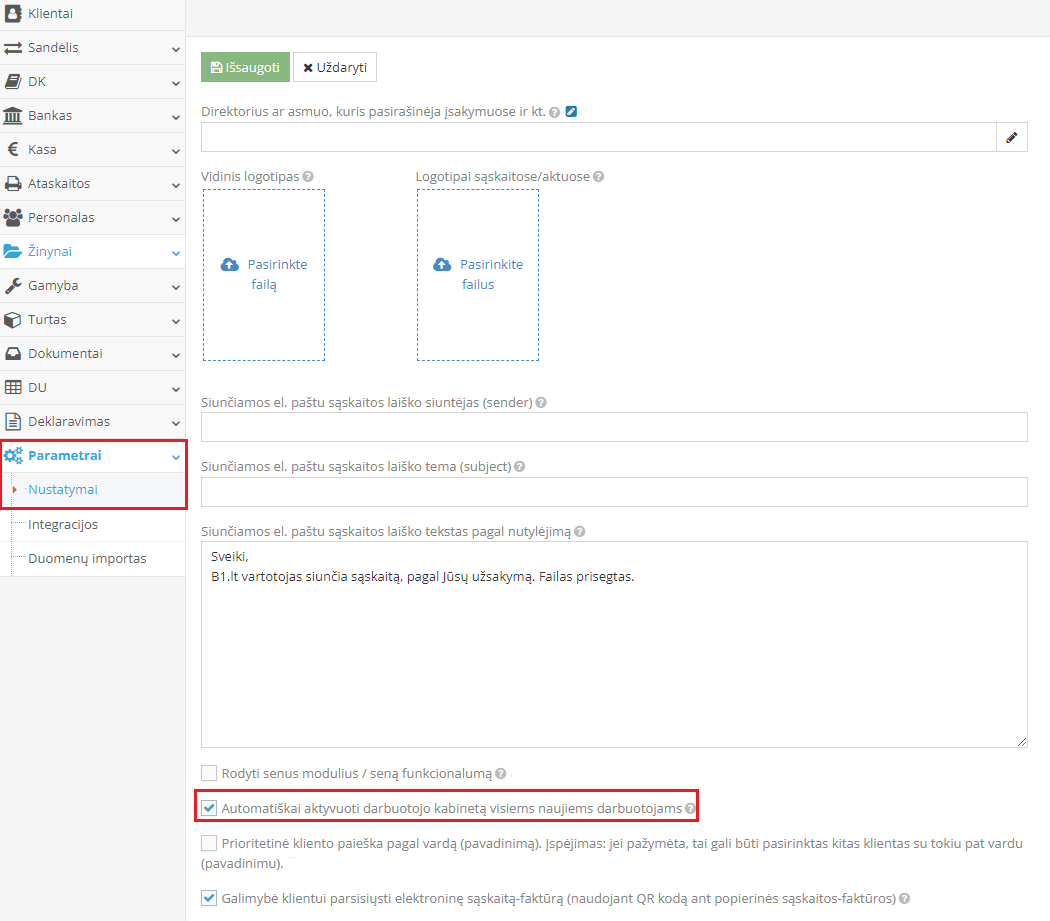The image size is (1050, 921).
Task: Click the Uždaryti button
Action: 335,68
